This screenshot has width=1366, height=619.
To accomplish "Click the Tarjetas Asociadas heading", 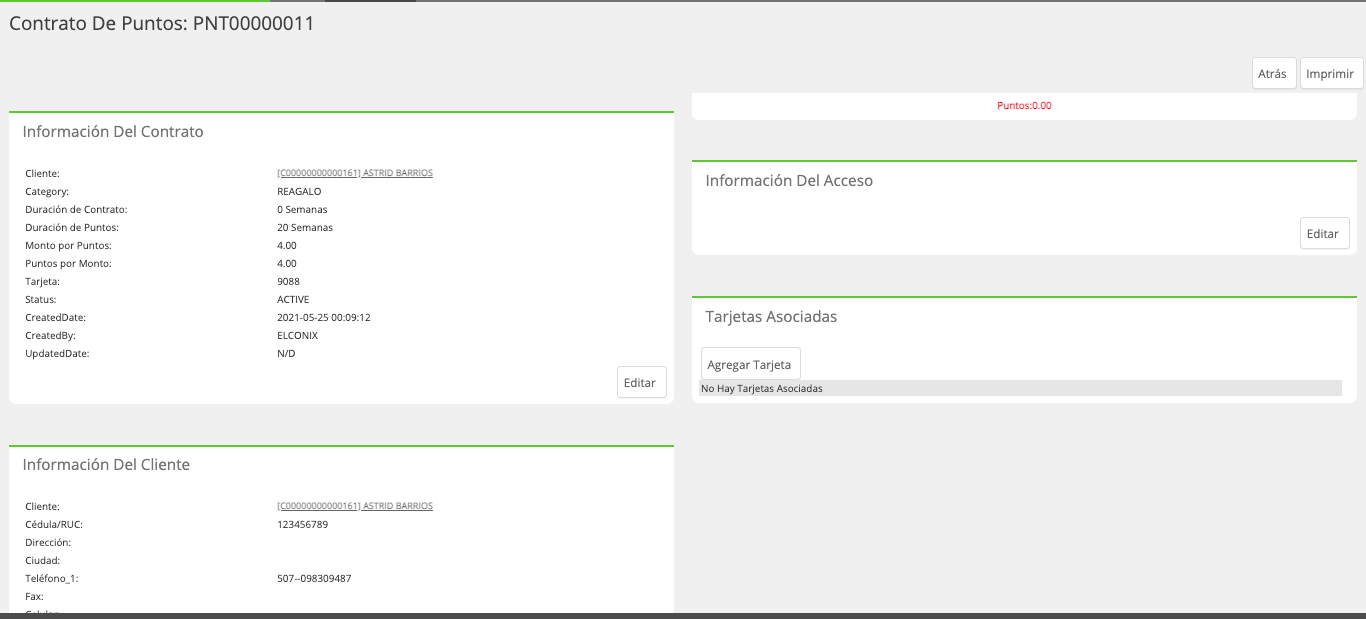I will (771, 317).
